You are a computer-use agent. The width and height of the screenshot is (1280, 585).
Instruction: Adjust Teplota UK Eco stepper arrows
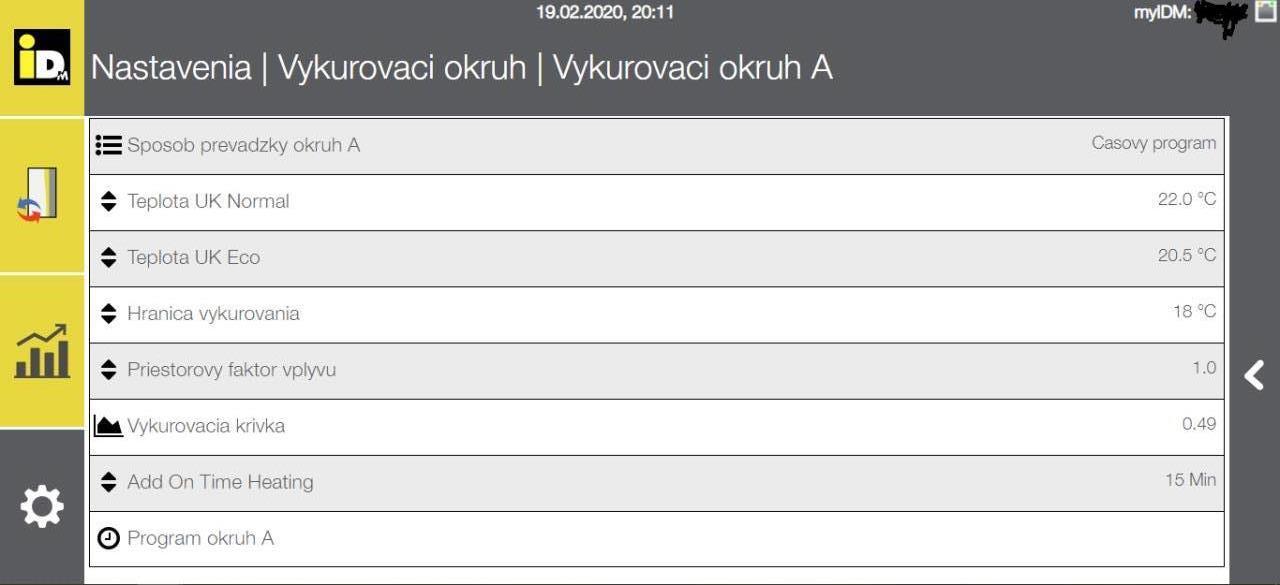click(109, 257)
